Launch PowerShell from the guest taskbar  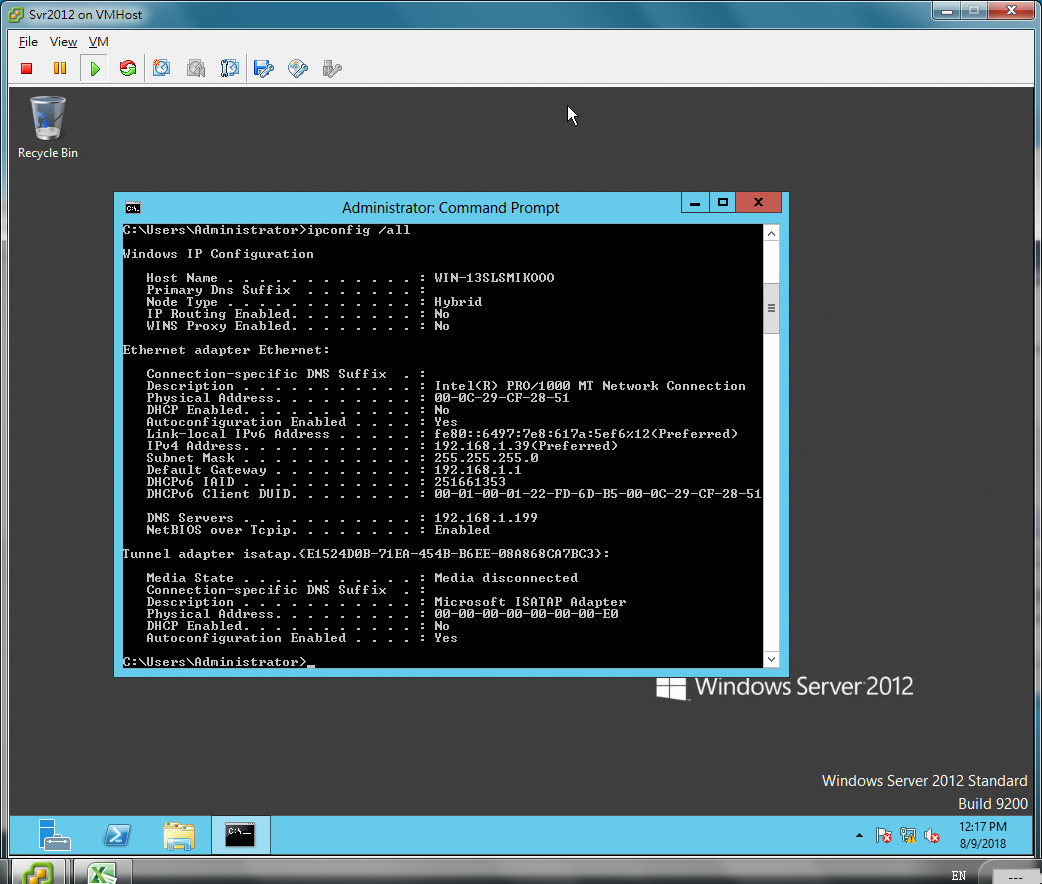[117, 835]
